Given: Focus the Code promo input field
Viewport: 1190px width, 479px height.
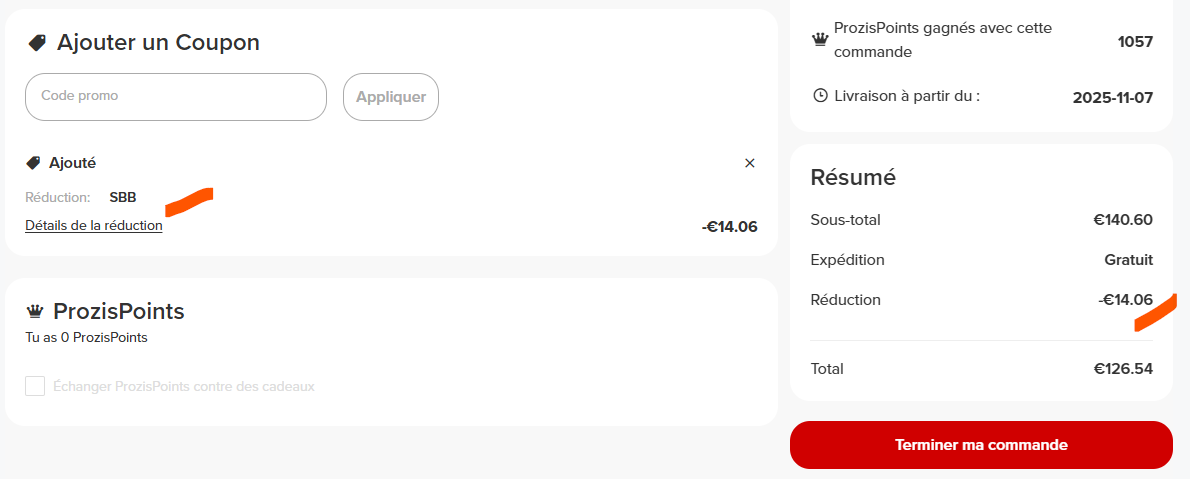Looking at the screenshot, I should click(x=176, y=97).
